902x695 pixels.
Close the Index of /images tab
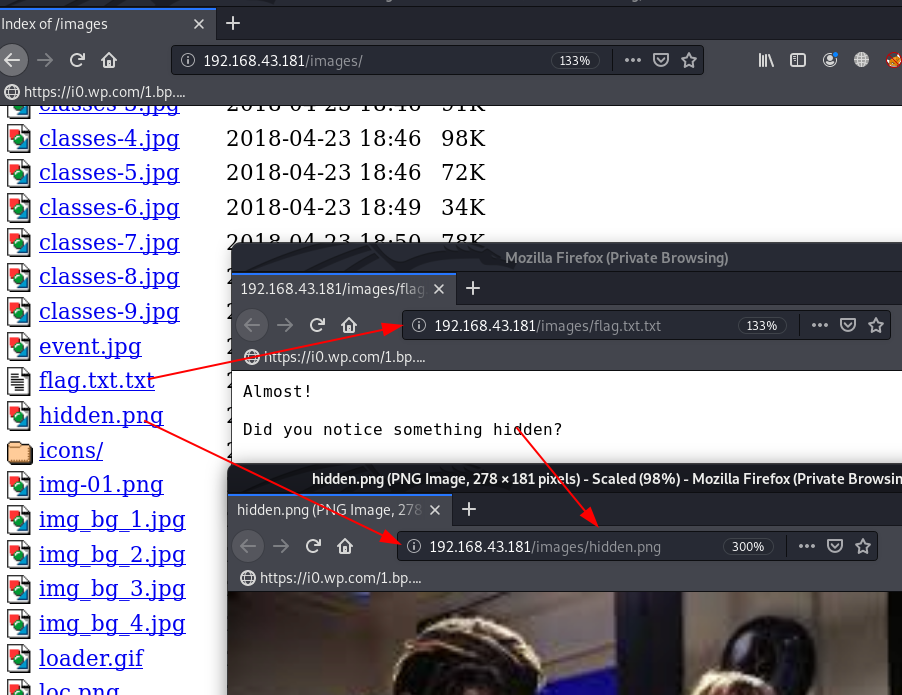[x=198, y=24]
